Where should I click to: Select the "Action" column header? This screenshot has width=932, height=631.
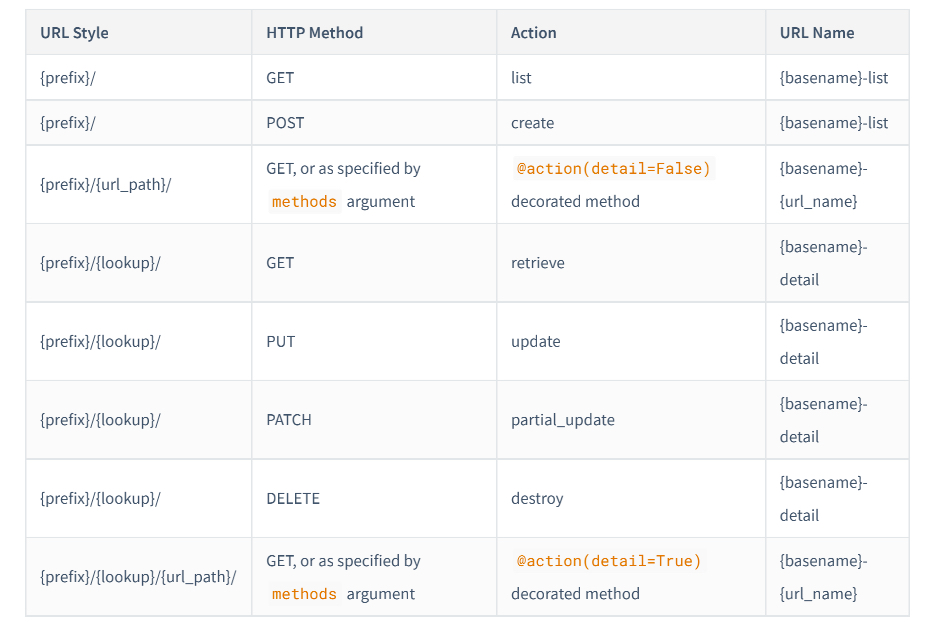(533, 33)
